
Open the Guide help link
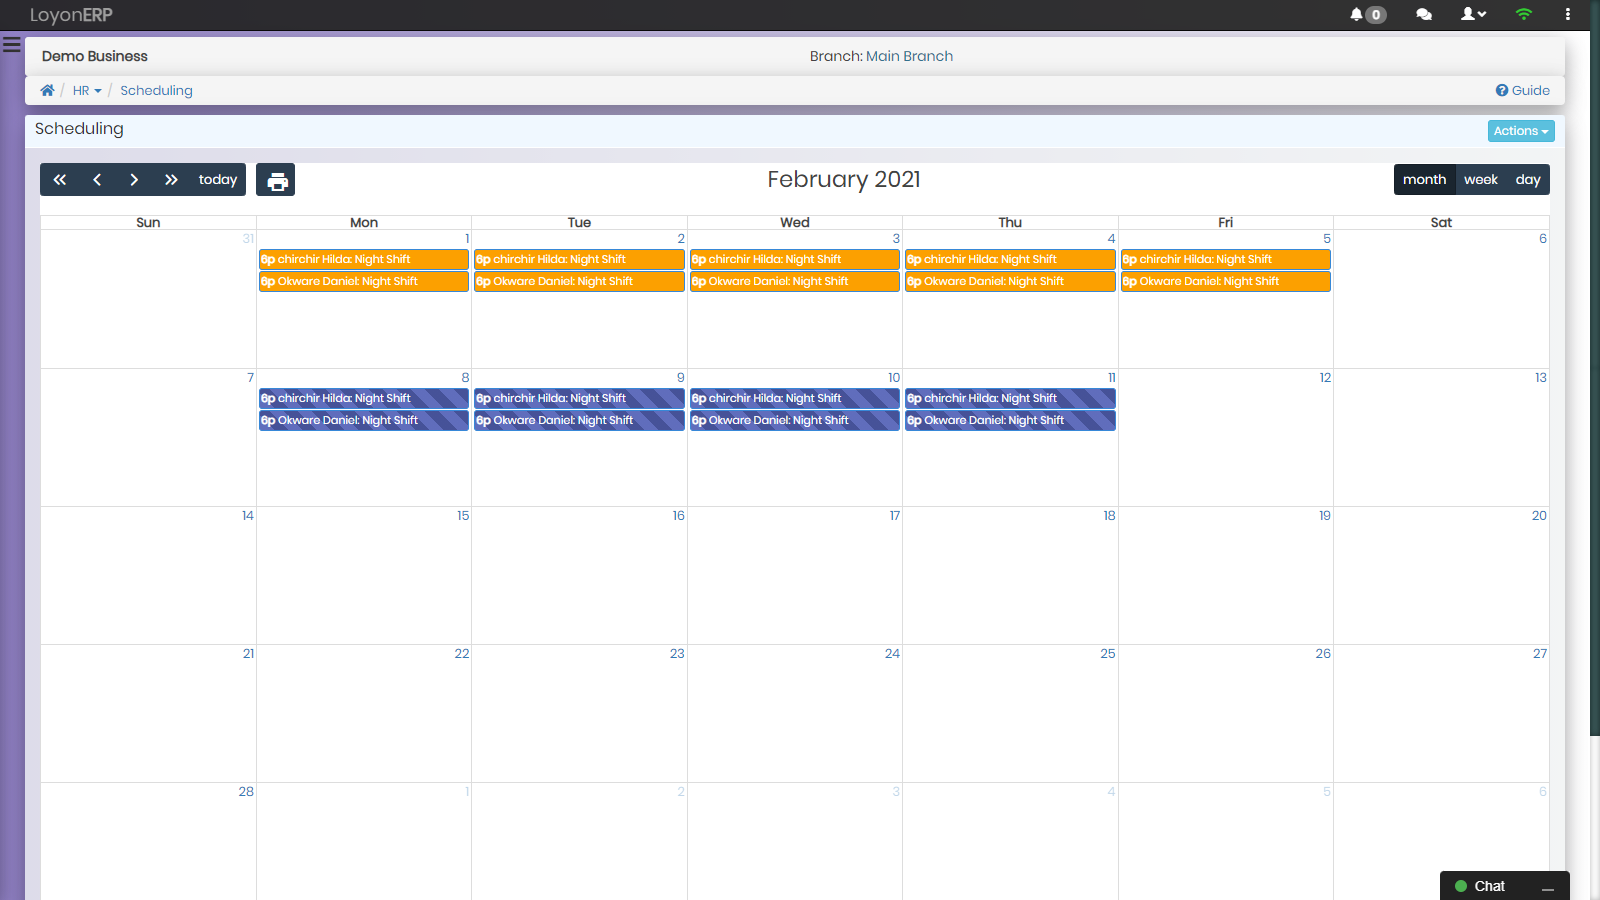click(1522, 90)
